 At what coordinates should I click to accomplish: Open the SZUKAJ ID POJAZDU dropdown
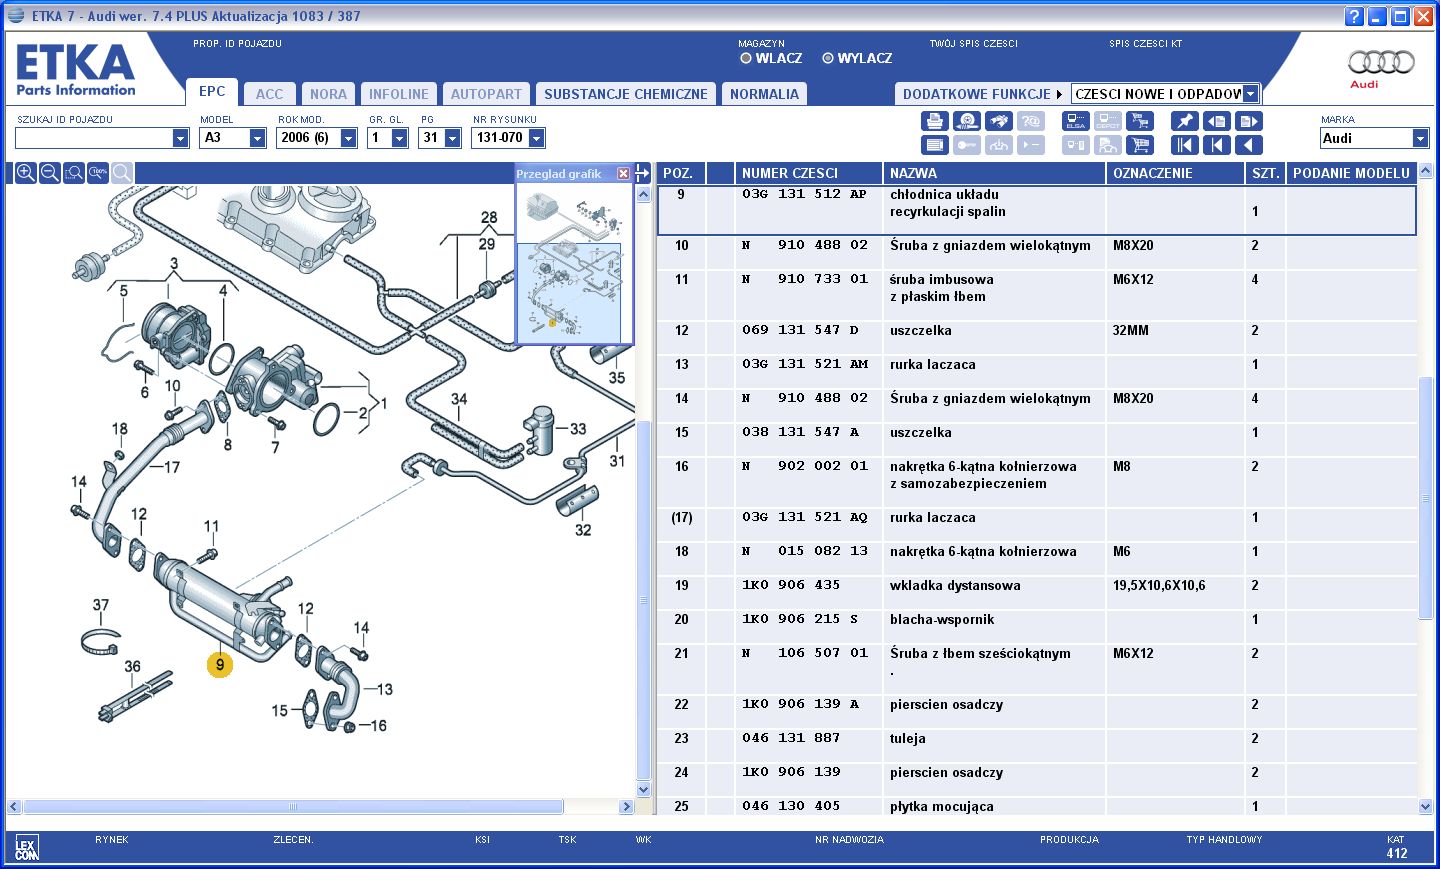point(180,138)
